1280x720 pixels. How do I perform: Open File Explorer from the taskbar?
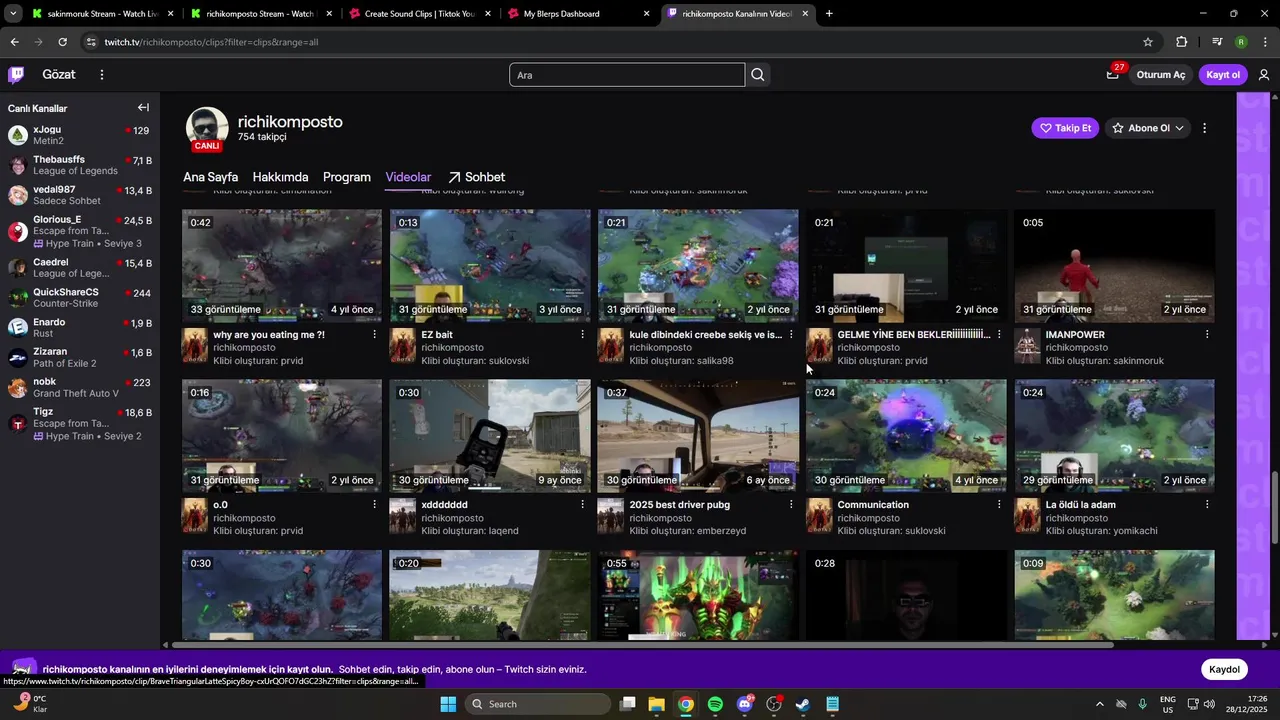pos(656,704)
